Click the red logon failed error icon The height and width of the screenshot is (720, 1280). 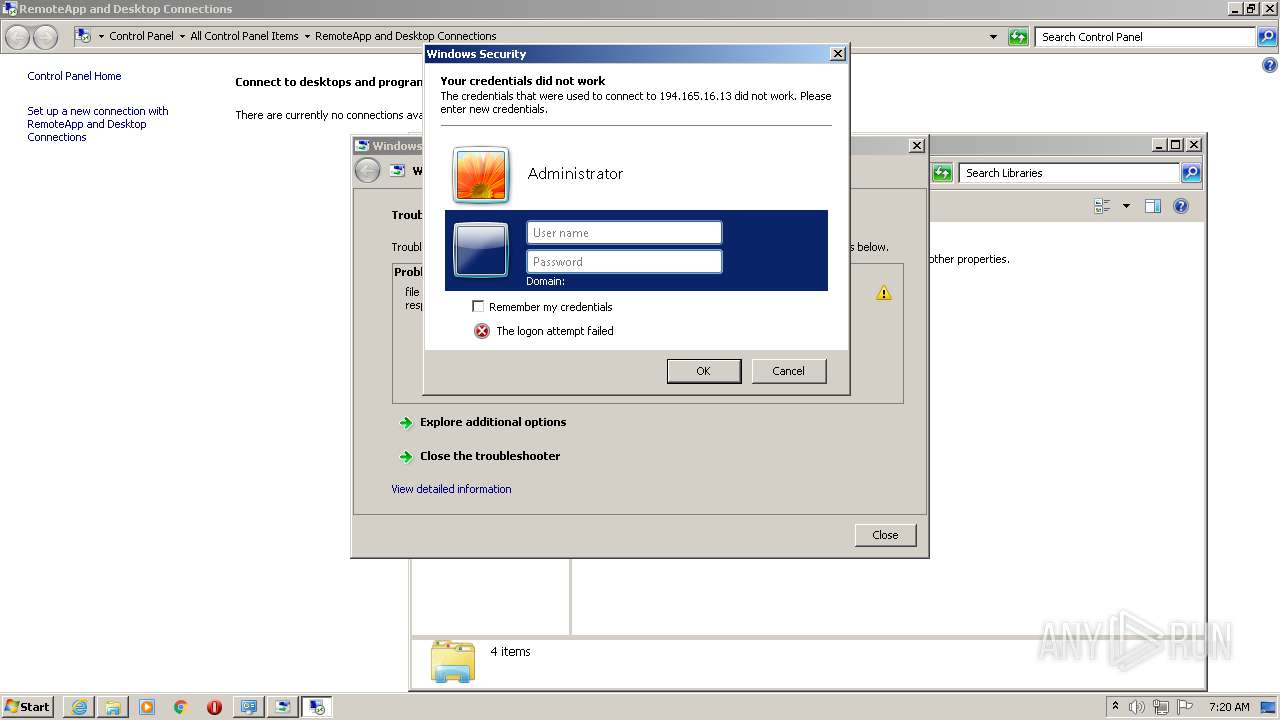482,331
